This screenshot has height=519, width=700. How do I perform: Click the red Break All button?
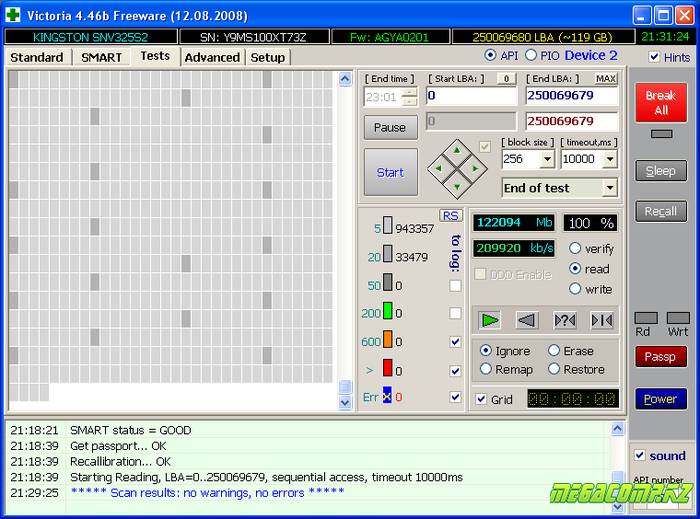(660, 103)
